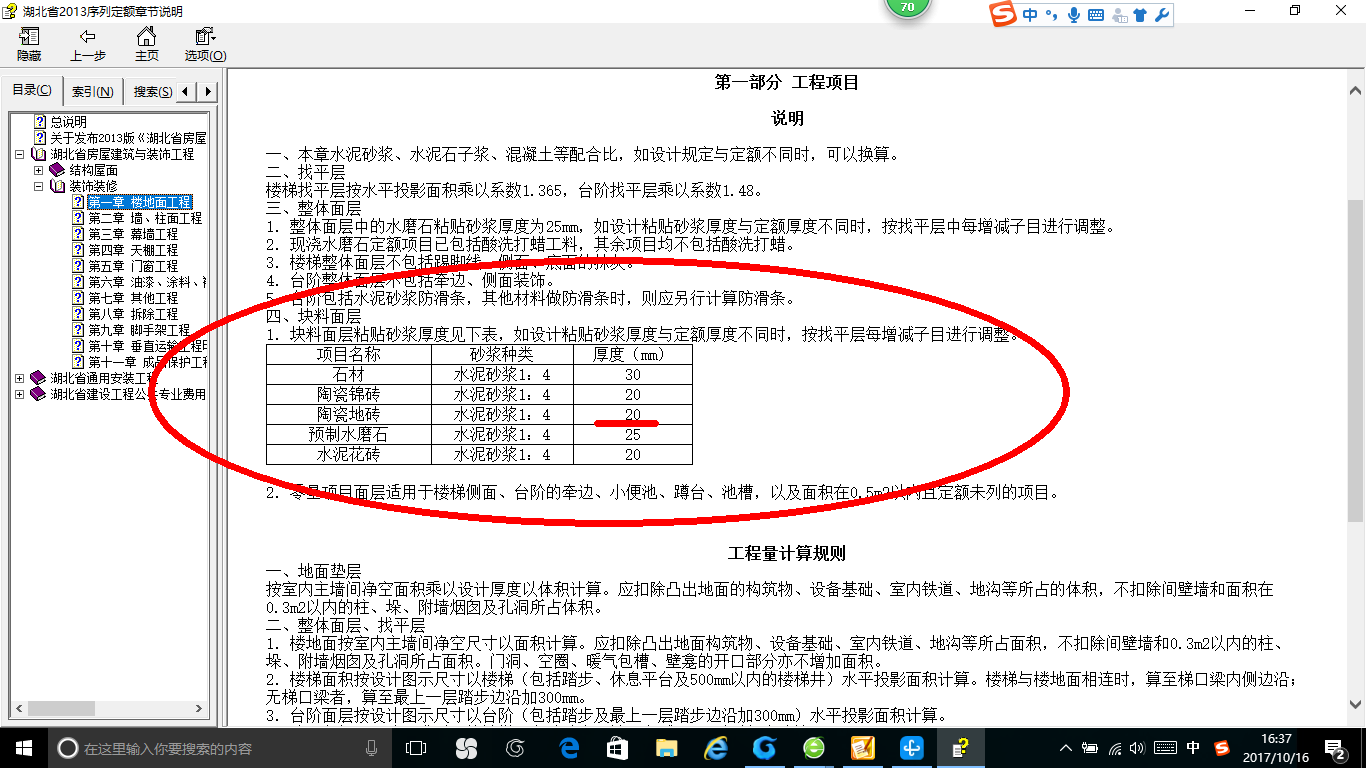
Task: Open 第二章 墙、柱面工程 topic
Action: 145,218
